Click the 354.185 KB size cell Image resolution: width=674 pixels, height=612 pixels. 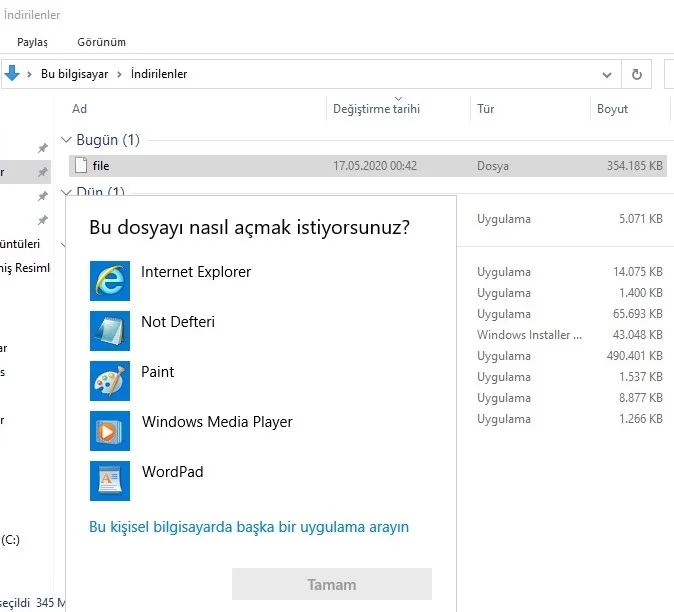[x=634, y=166]
